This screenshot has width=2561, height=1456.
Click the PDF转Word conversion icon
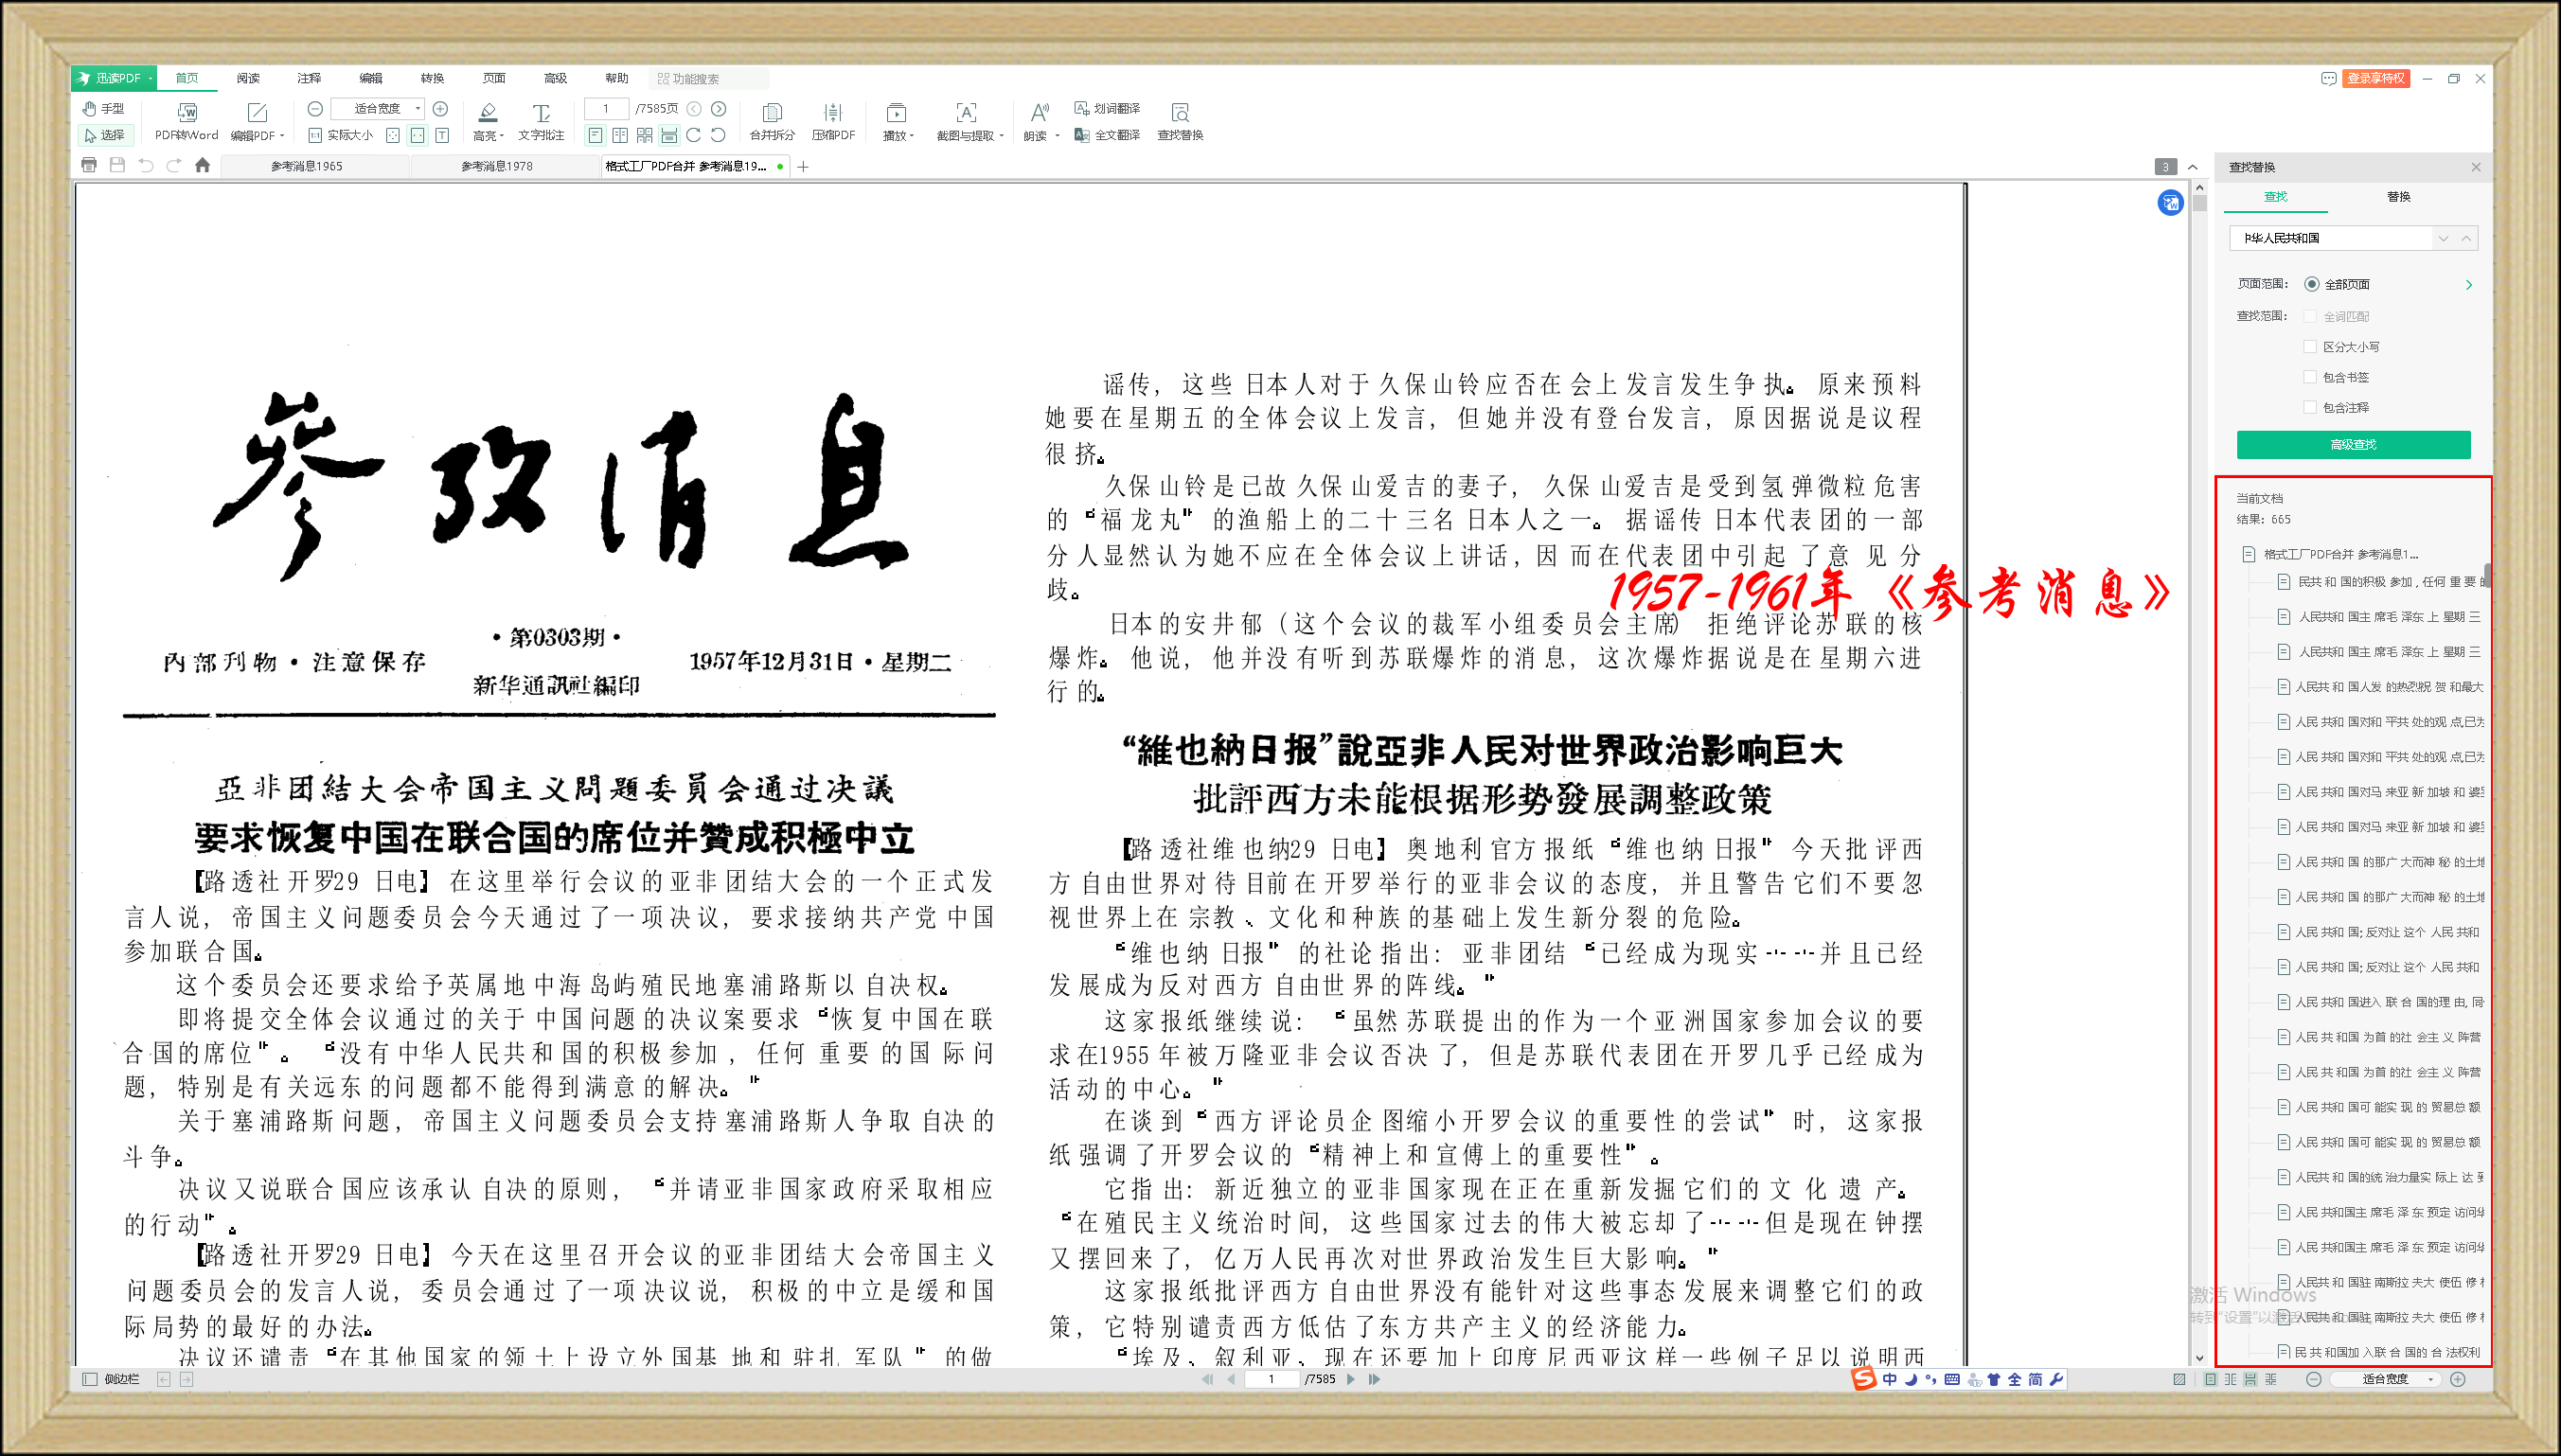[186, 112]
